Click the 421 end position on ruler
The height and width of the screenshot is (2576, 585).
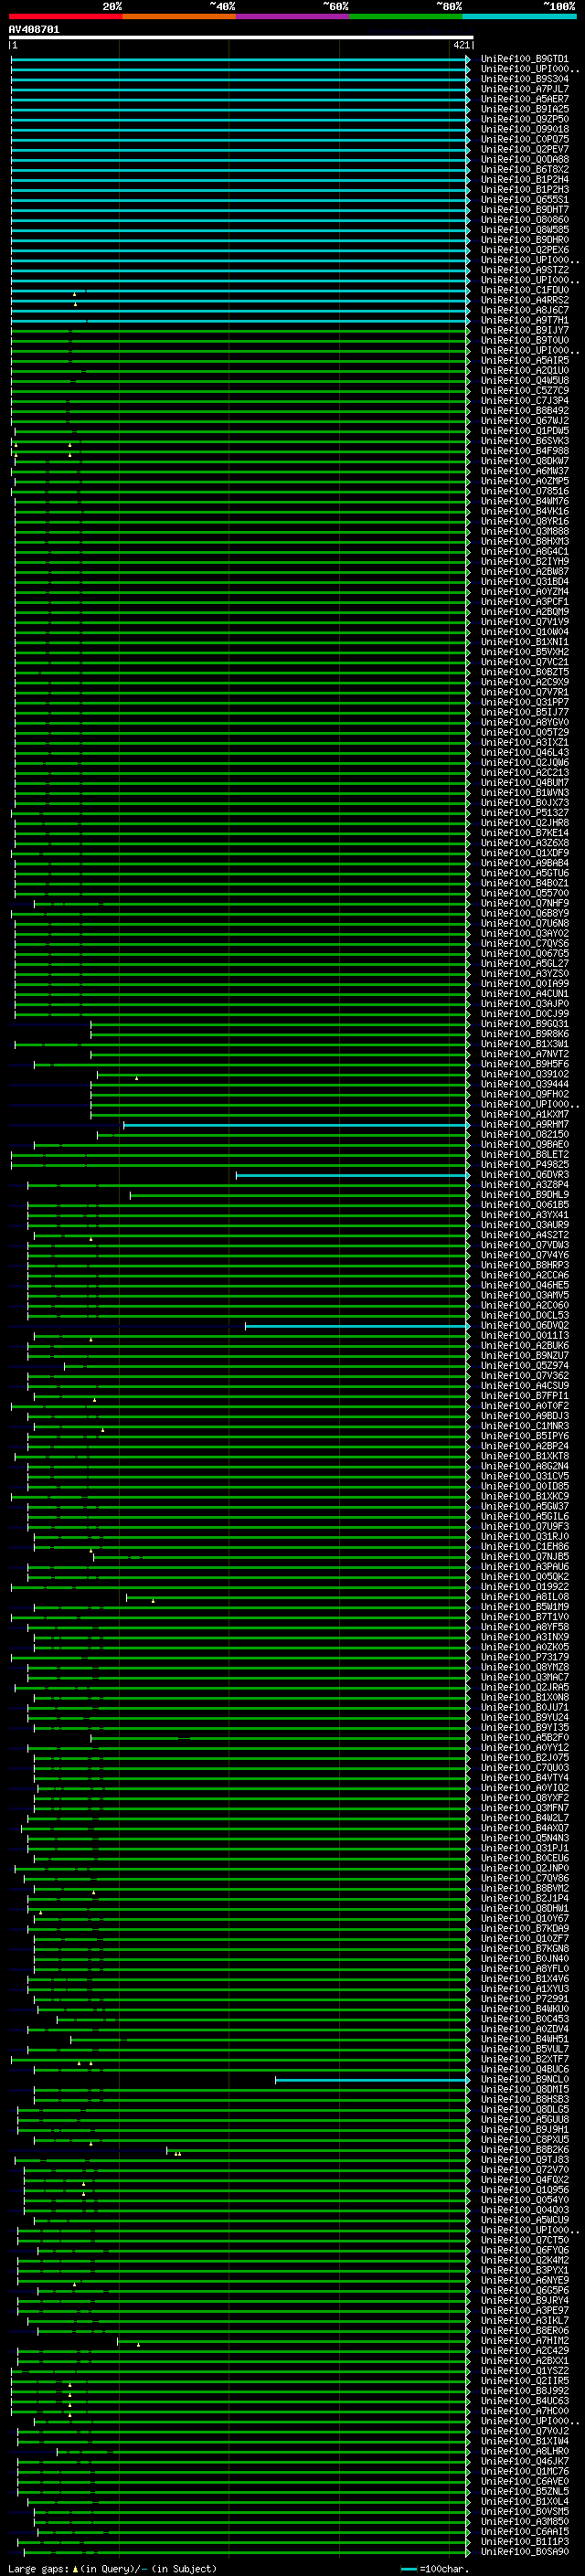pyautogui.click(x=461, y=45)
